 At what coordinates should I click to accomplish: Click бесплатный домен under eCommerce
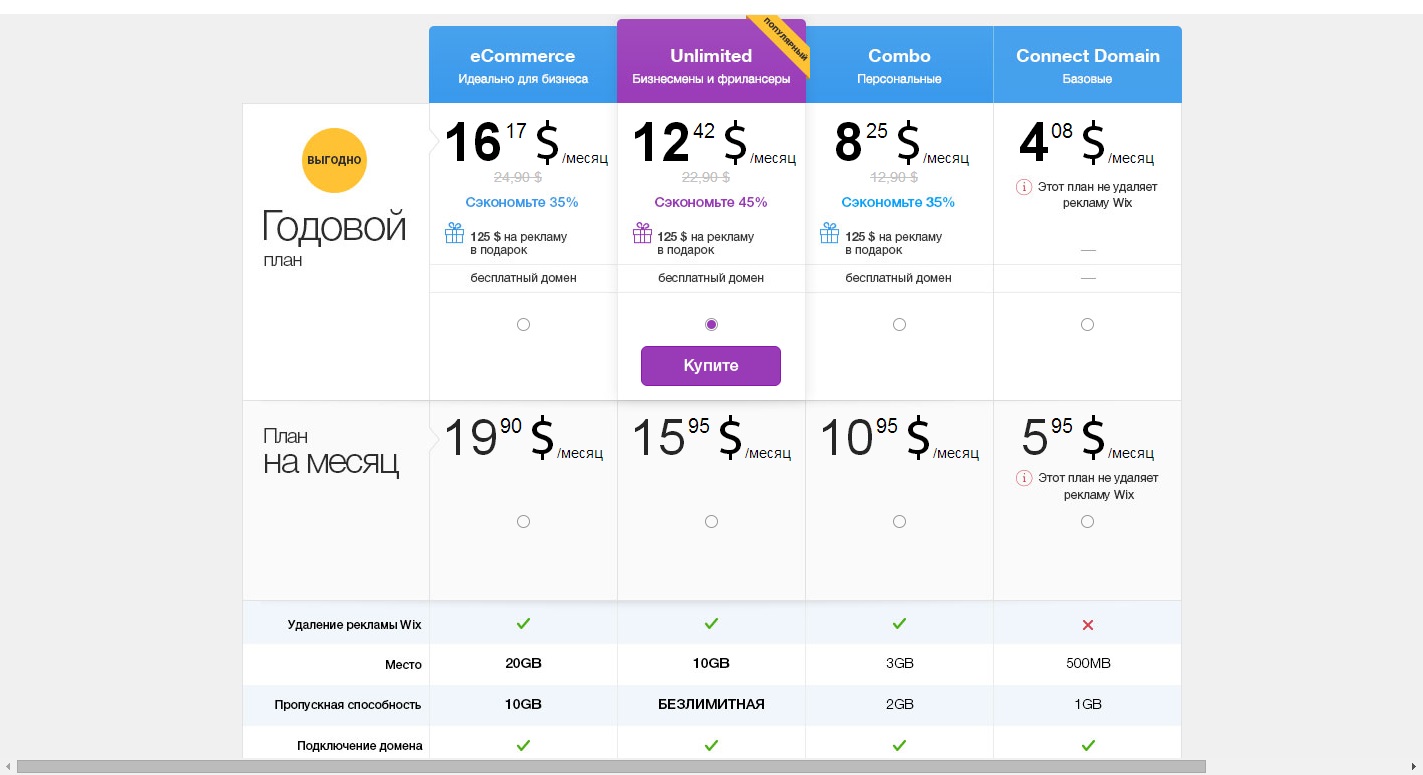click(x=523, y=278)
